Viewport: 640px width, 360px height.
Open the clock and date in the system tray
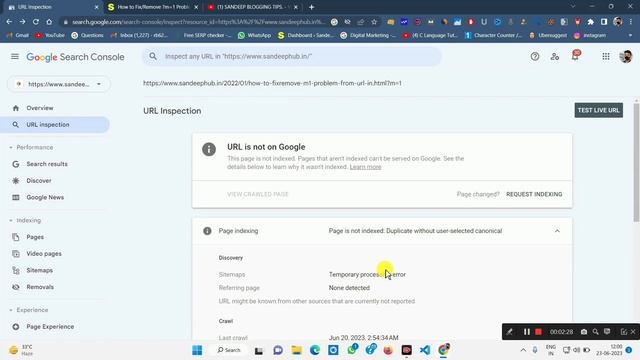point(610,350)
